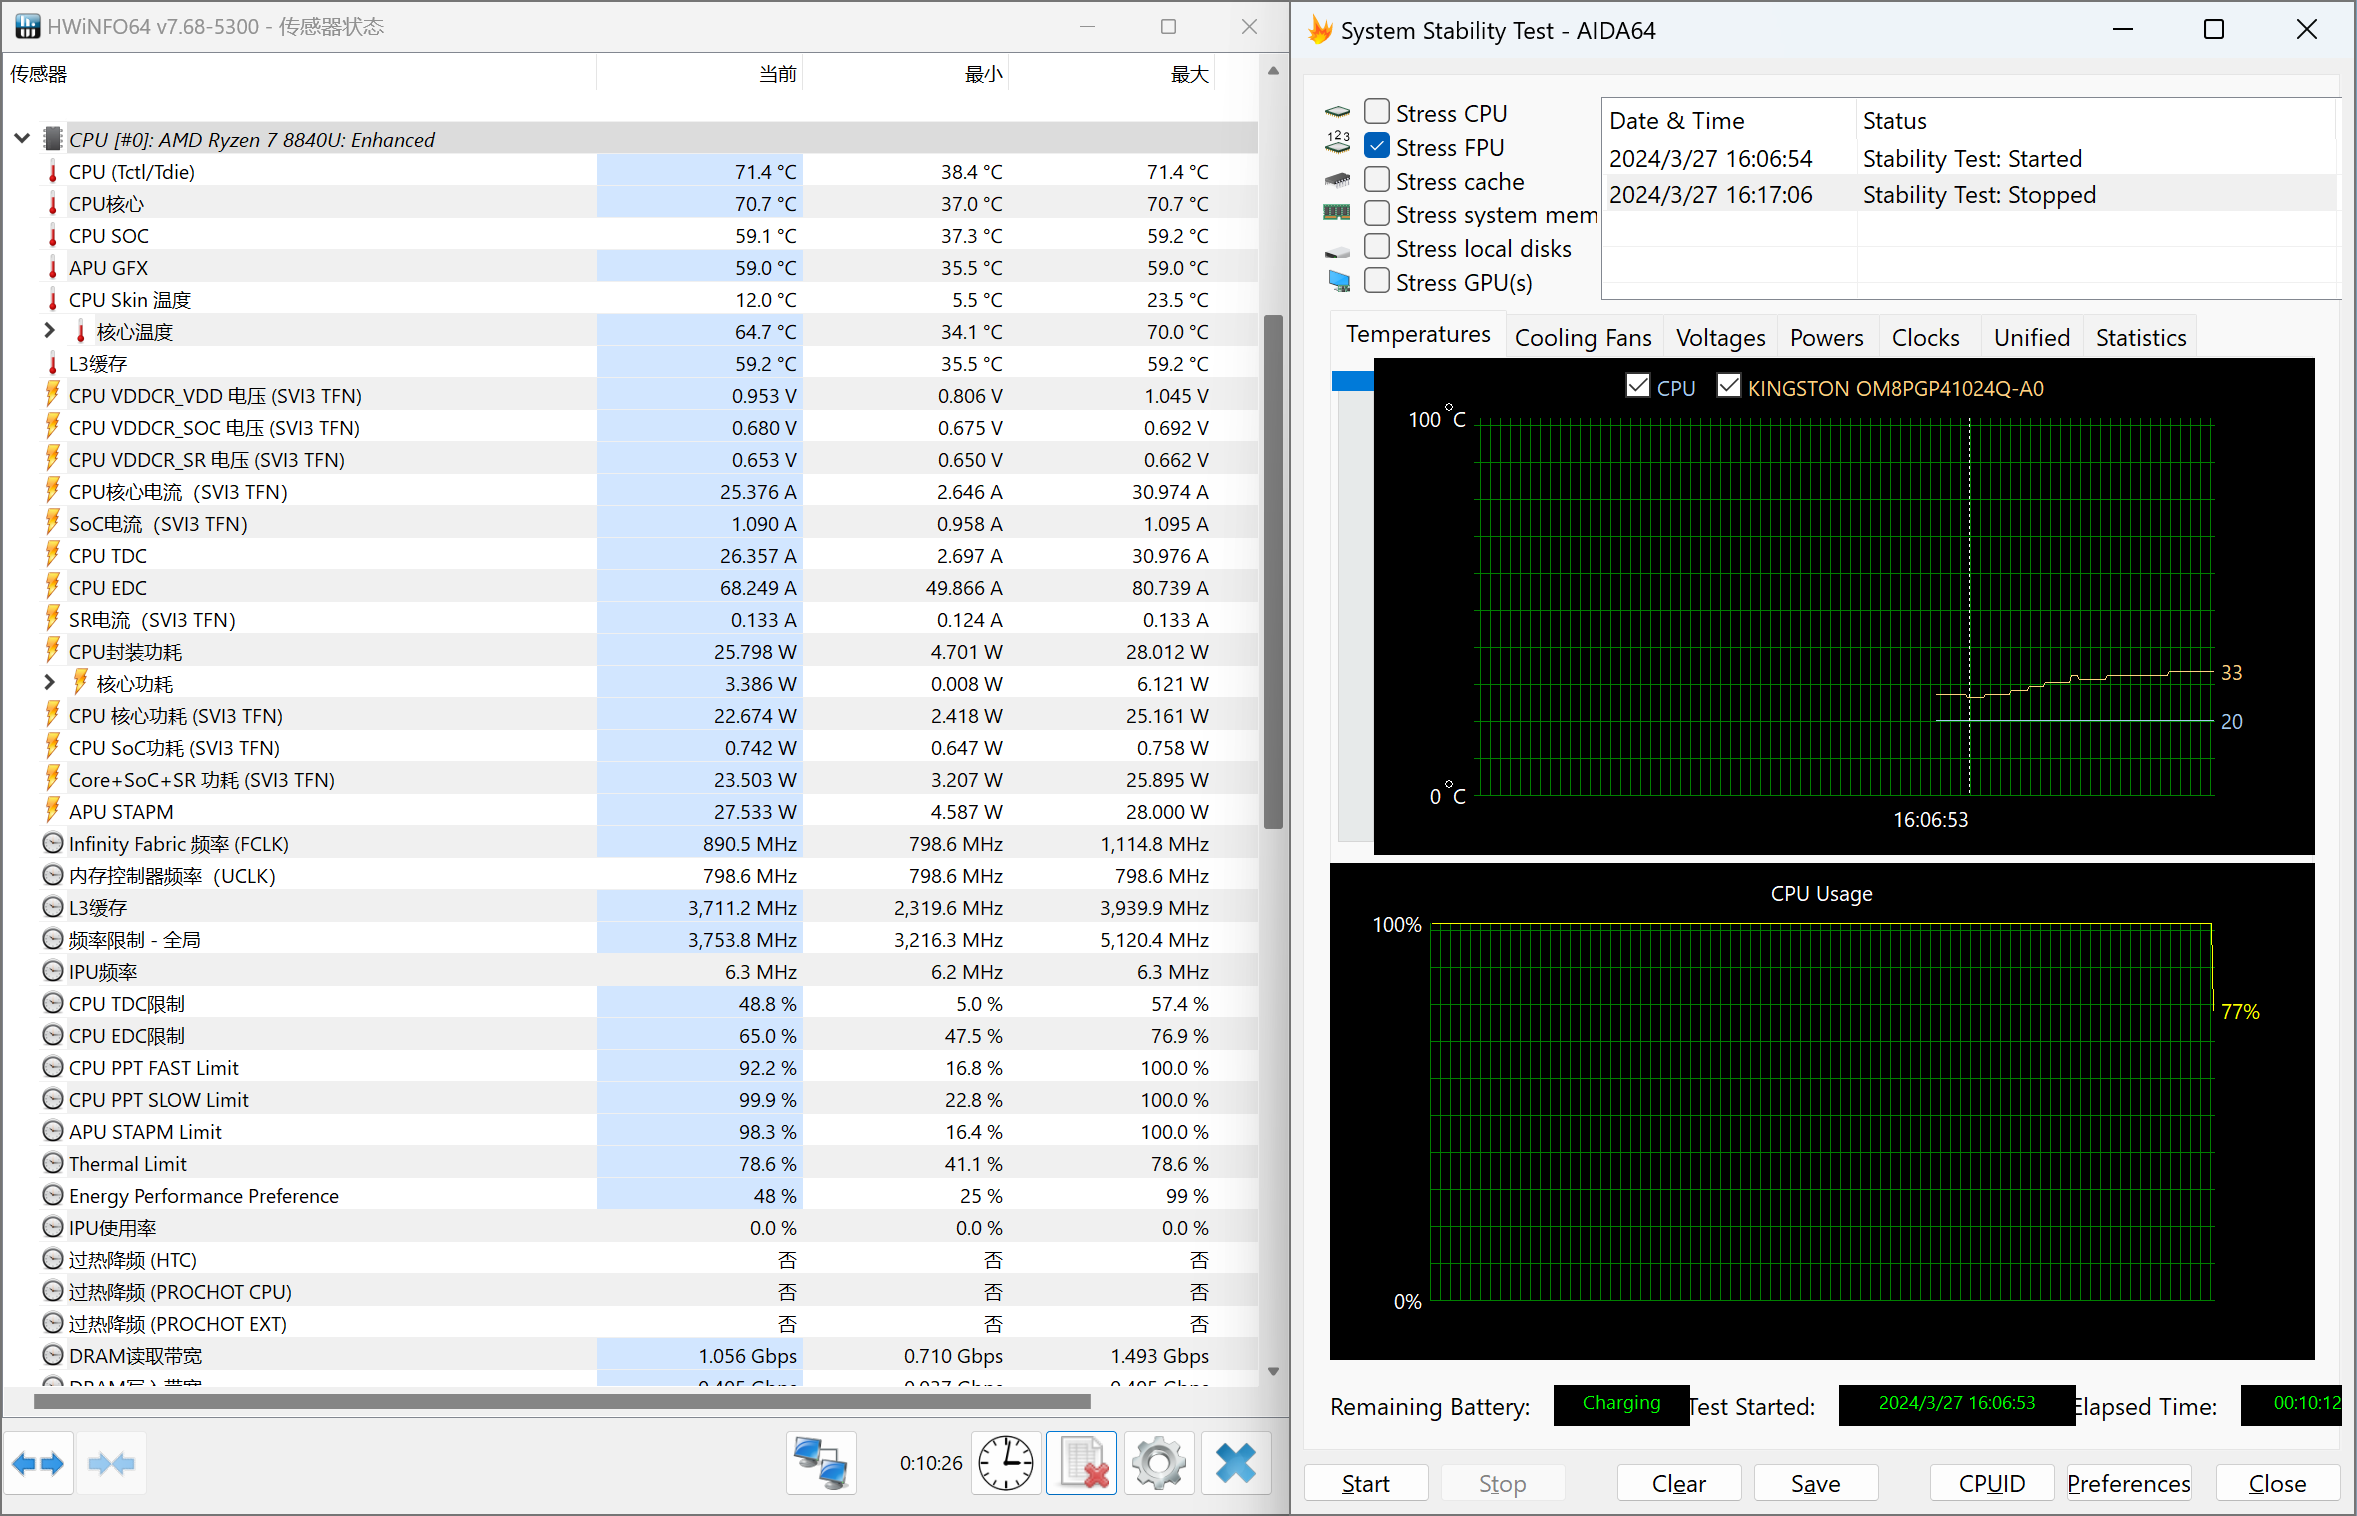The image size is (2357, 1516).
Task: Open HWiNFO settings gear icon
Action: click(x=1158, y=1464)
